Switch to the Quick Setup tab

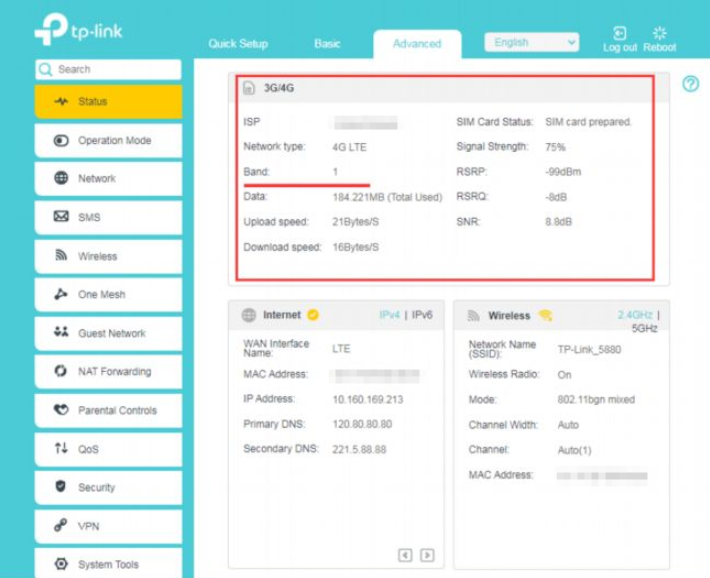(x=238, y=44)
